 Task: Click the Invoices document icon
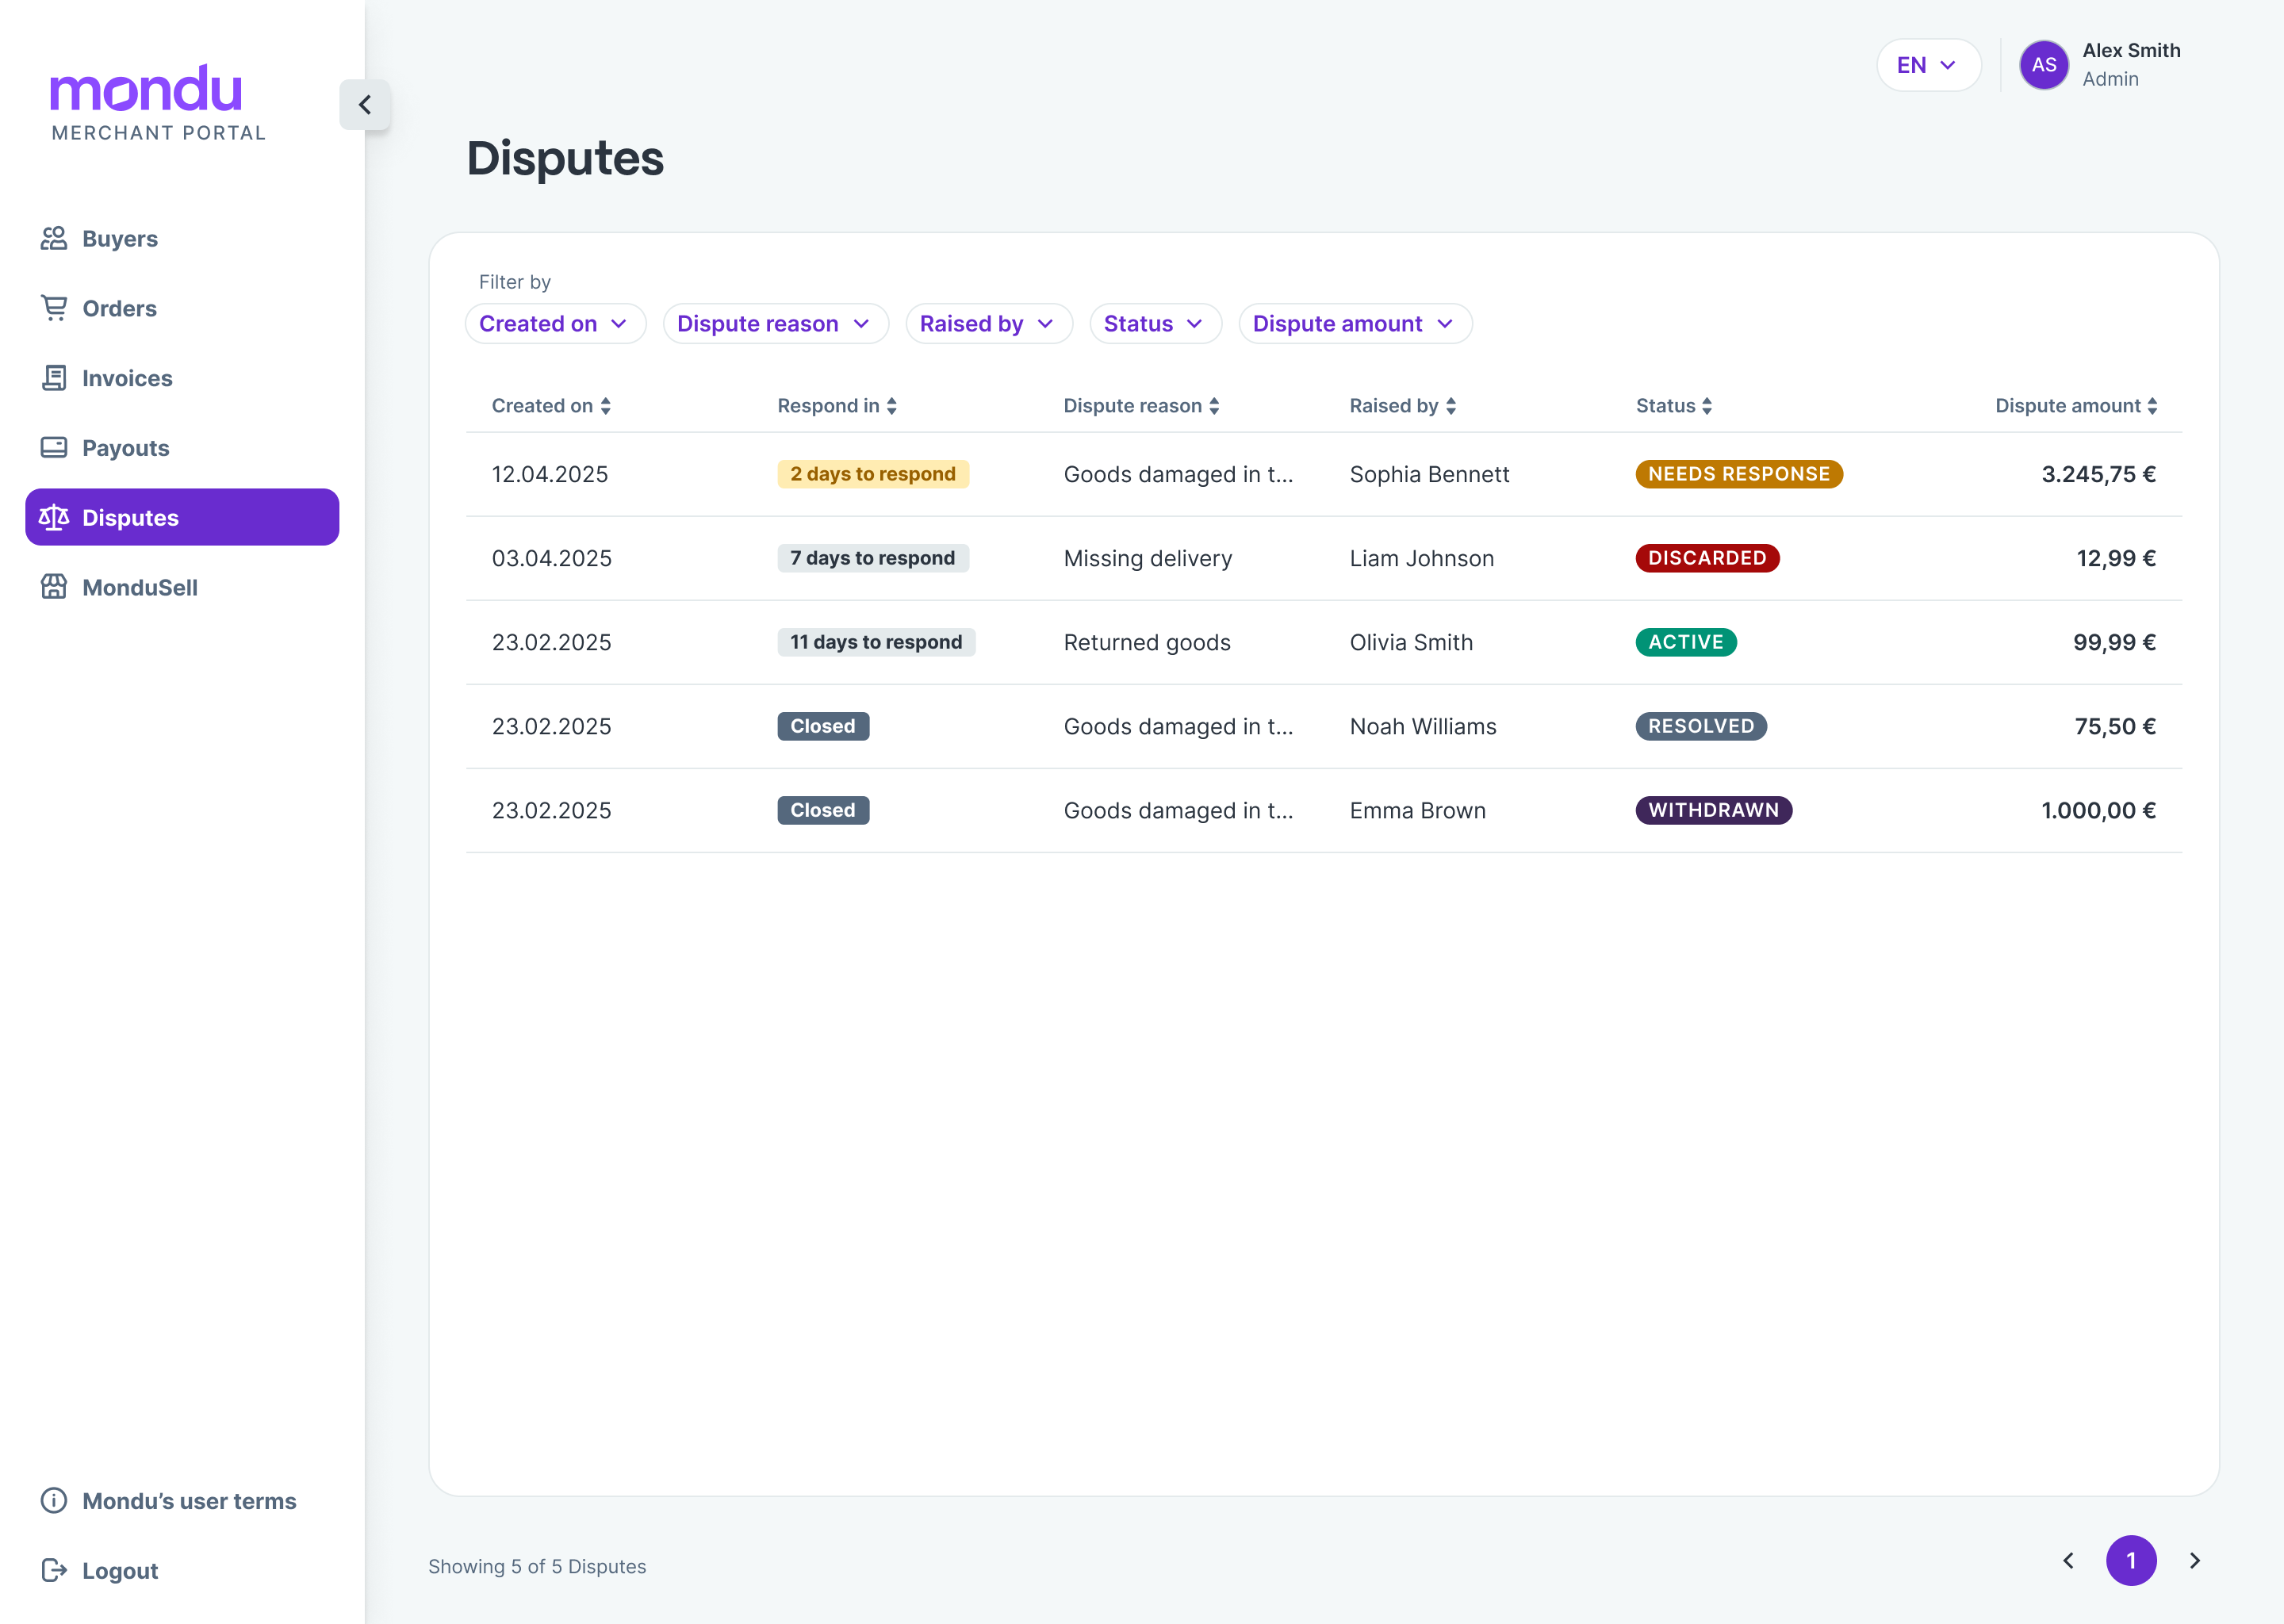point(54,378)
